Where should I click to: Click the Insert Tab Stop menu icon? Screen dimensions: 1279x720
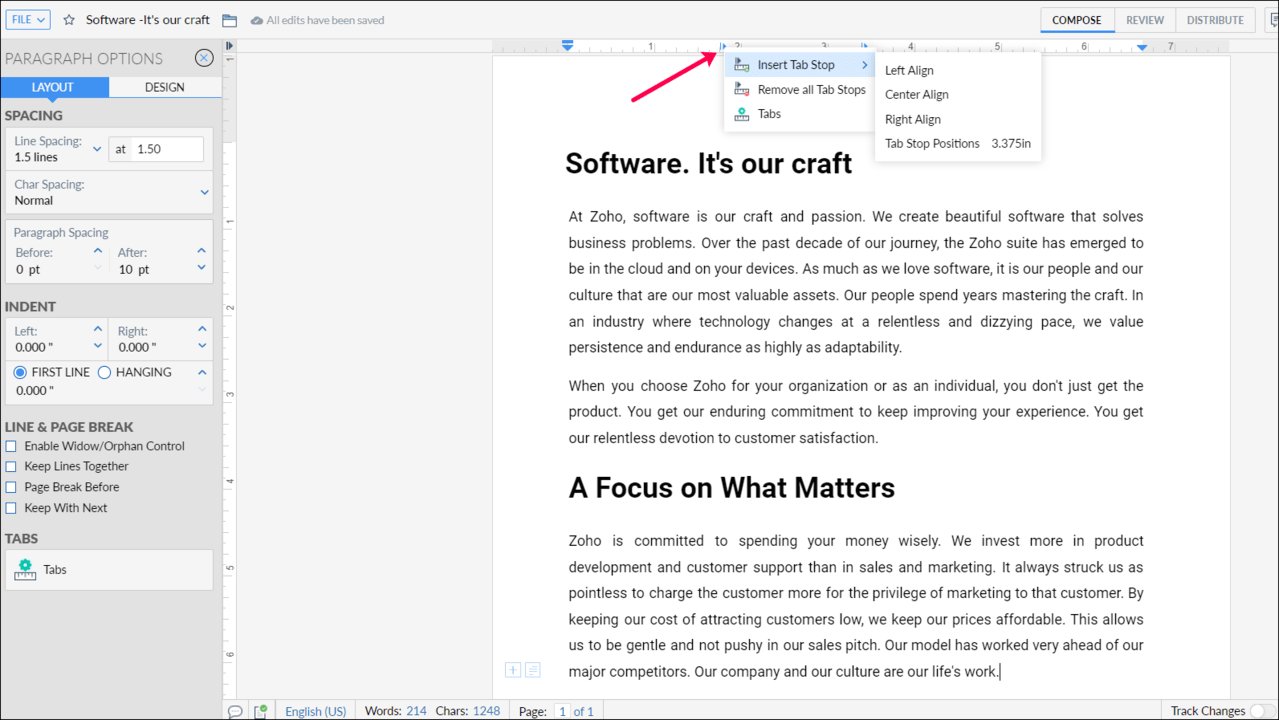(741, 65)
